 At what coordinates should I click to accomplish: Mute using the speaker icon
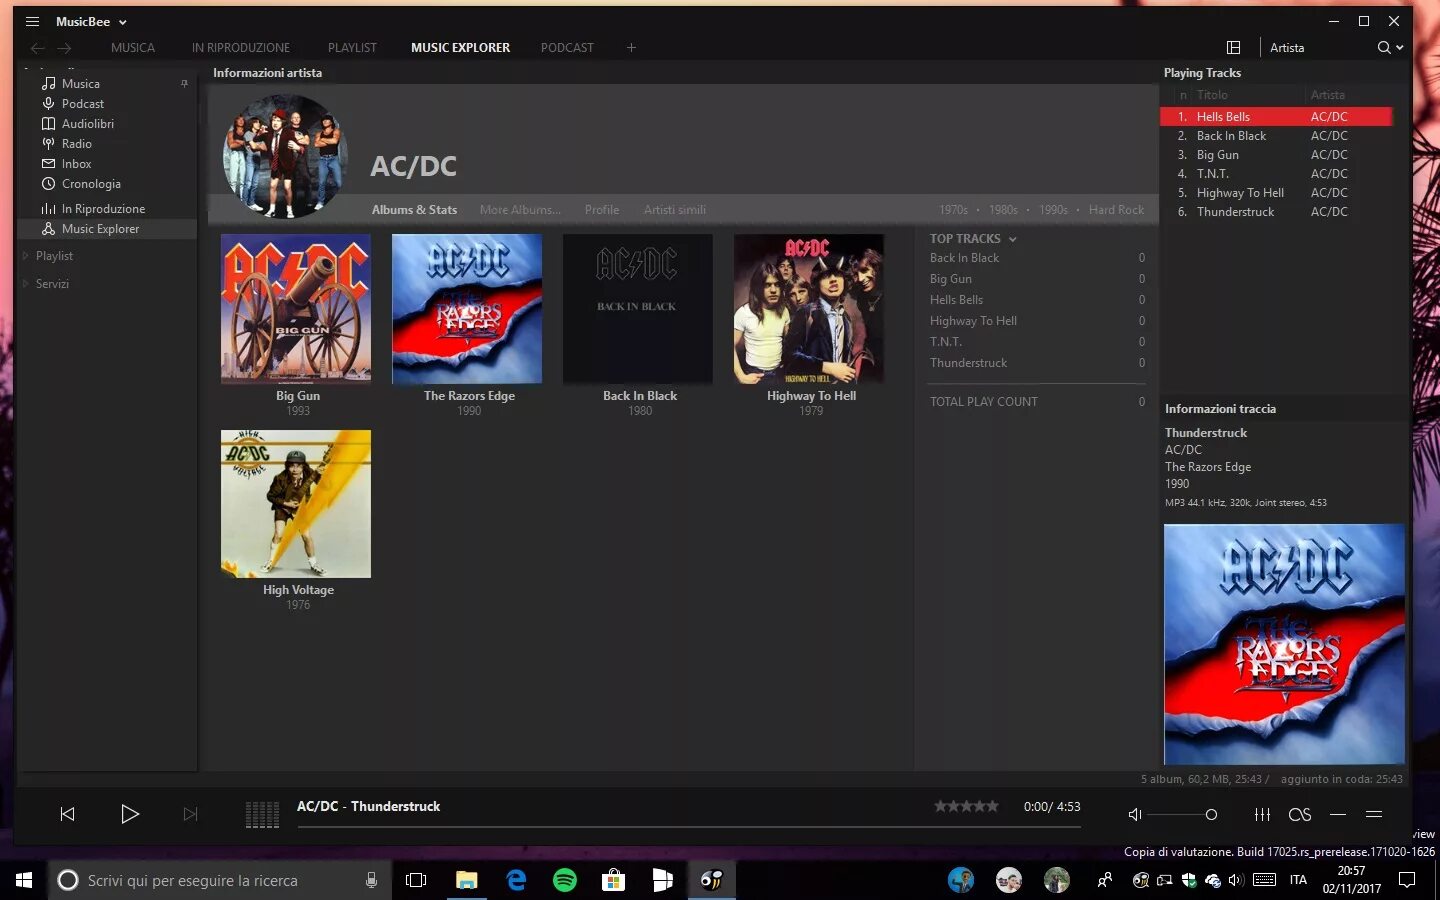coord(1135,814)
